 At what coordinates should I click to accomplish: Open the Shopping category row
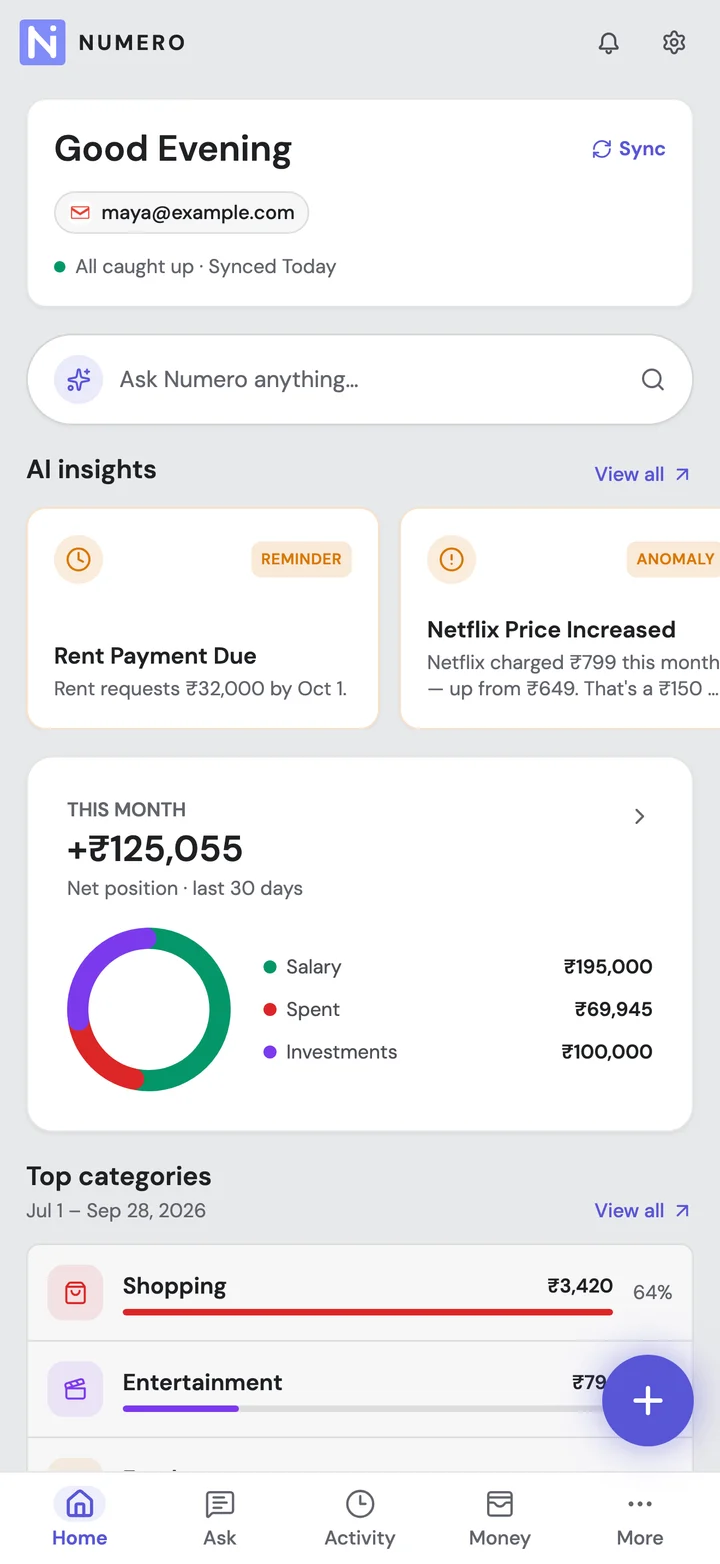(x=360, y=1293)
